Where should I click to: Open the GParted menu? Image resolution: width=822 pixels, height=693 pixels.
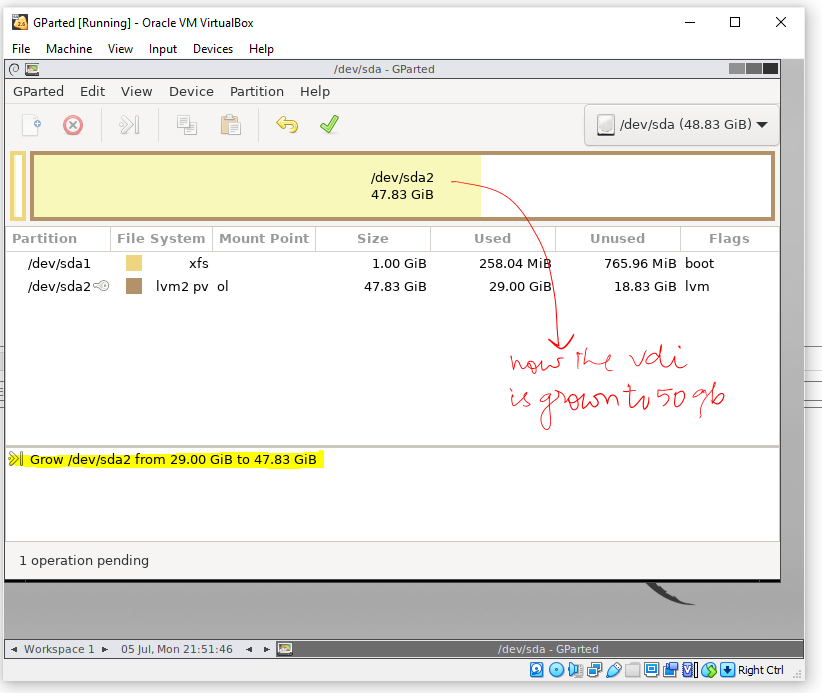38,91
